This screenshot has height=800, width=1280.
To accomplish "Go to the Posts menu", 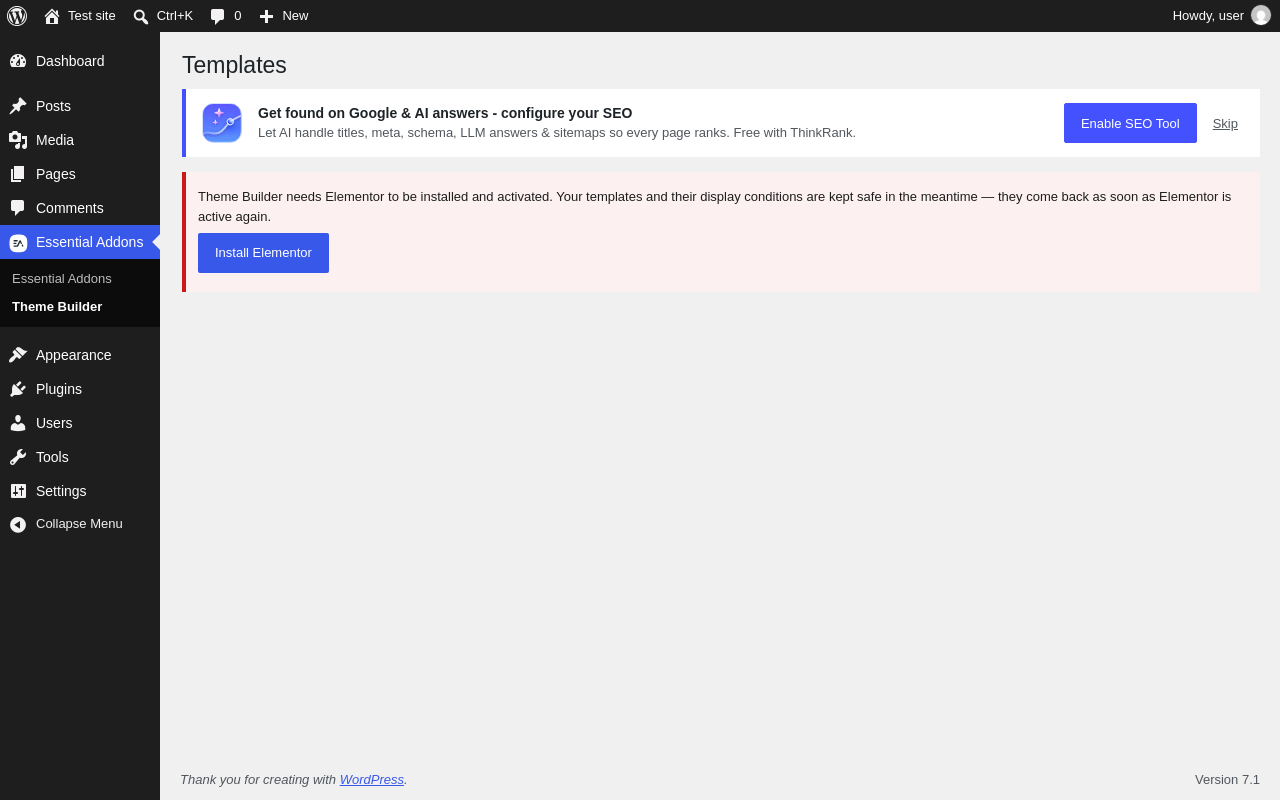I will 80,106.
